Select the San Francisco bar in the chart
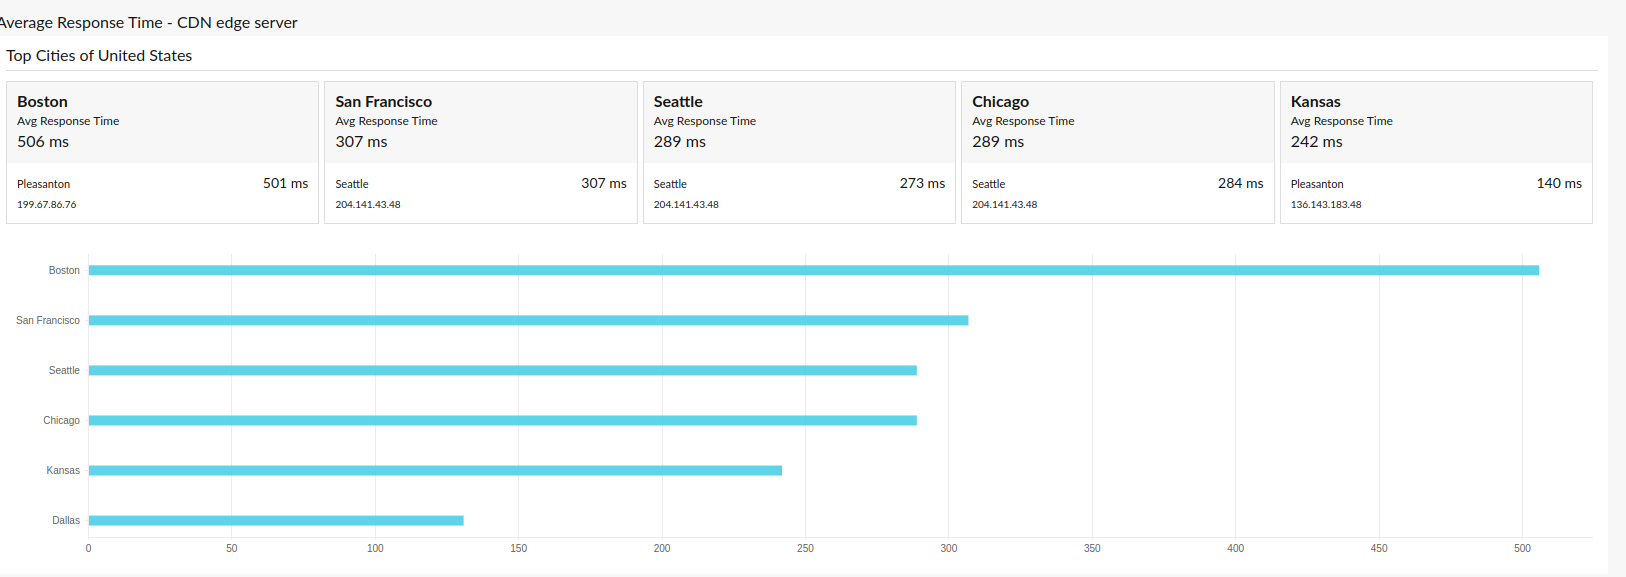The height and width of the screenshot is (577, 1626). pos(528,320)
